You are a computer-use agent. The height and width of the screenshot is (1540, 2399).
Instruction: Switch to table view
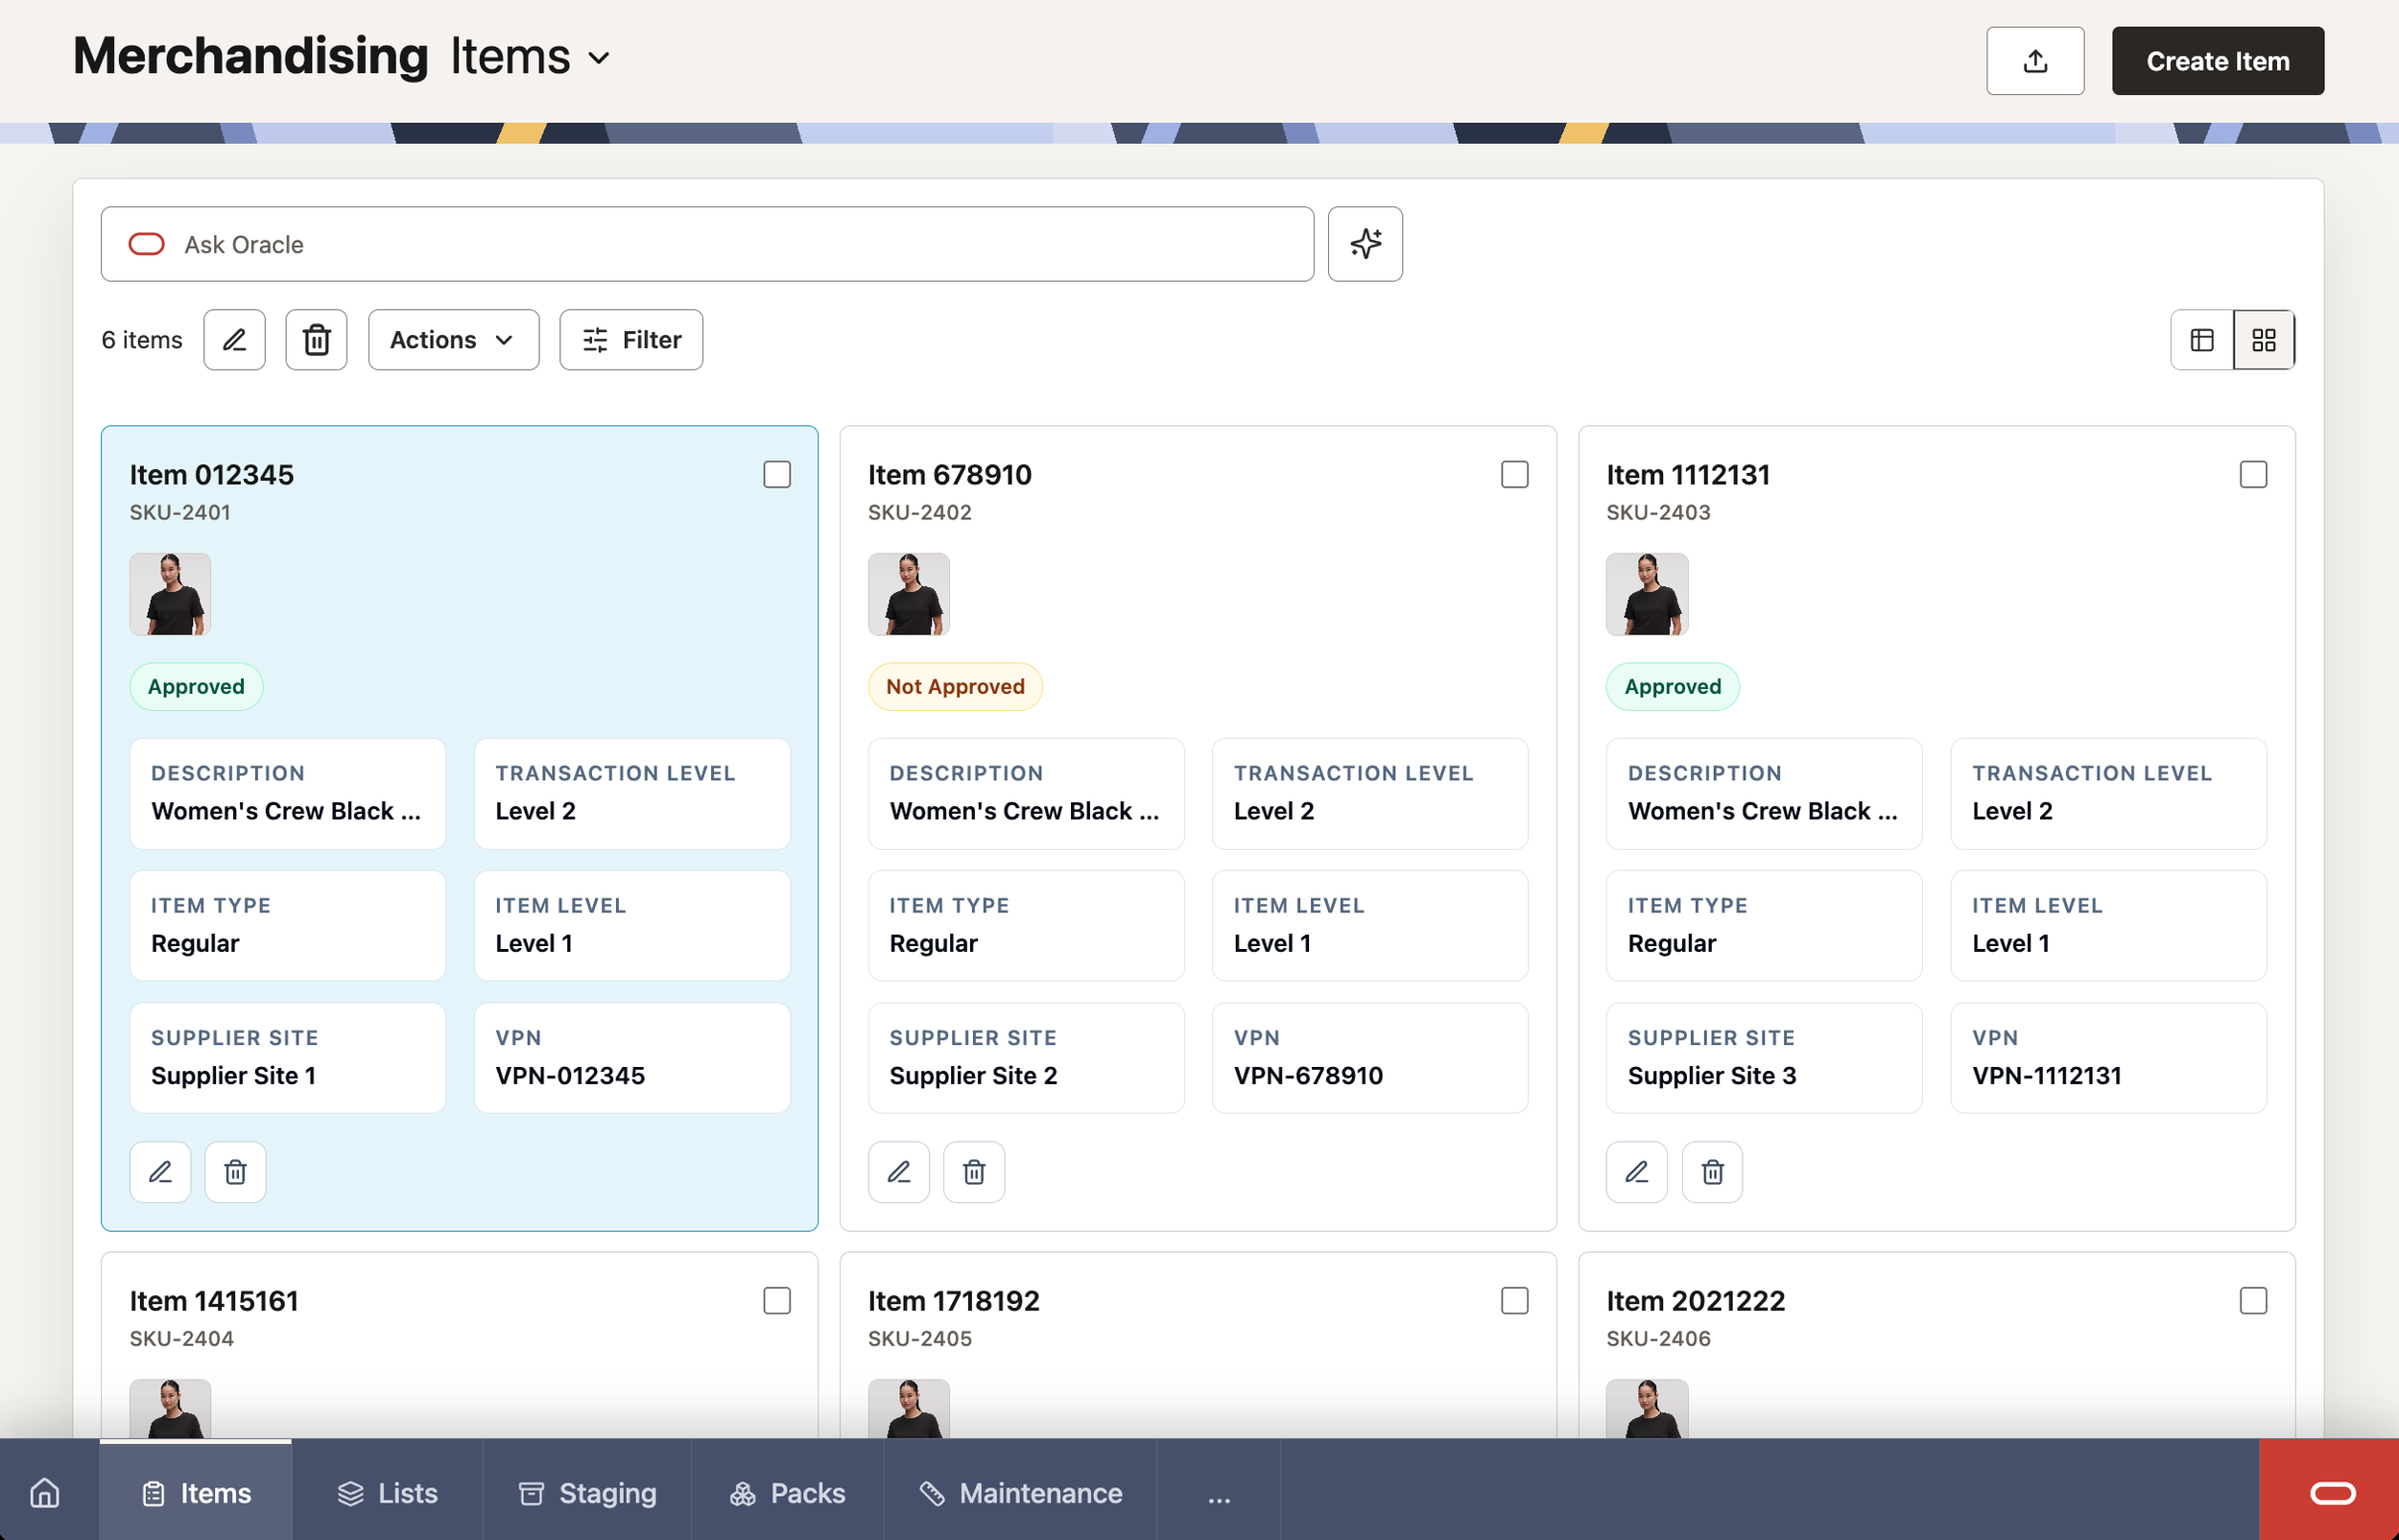point(2201,340)
